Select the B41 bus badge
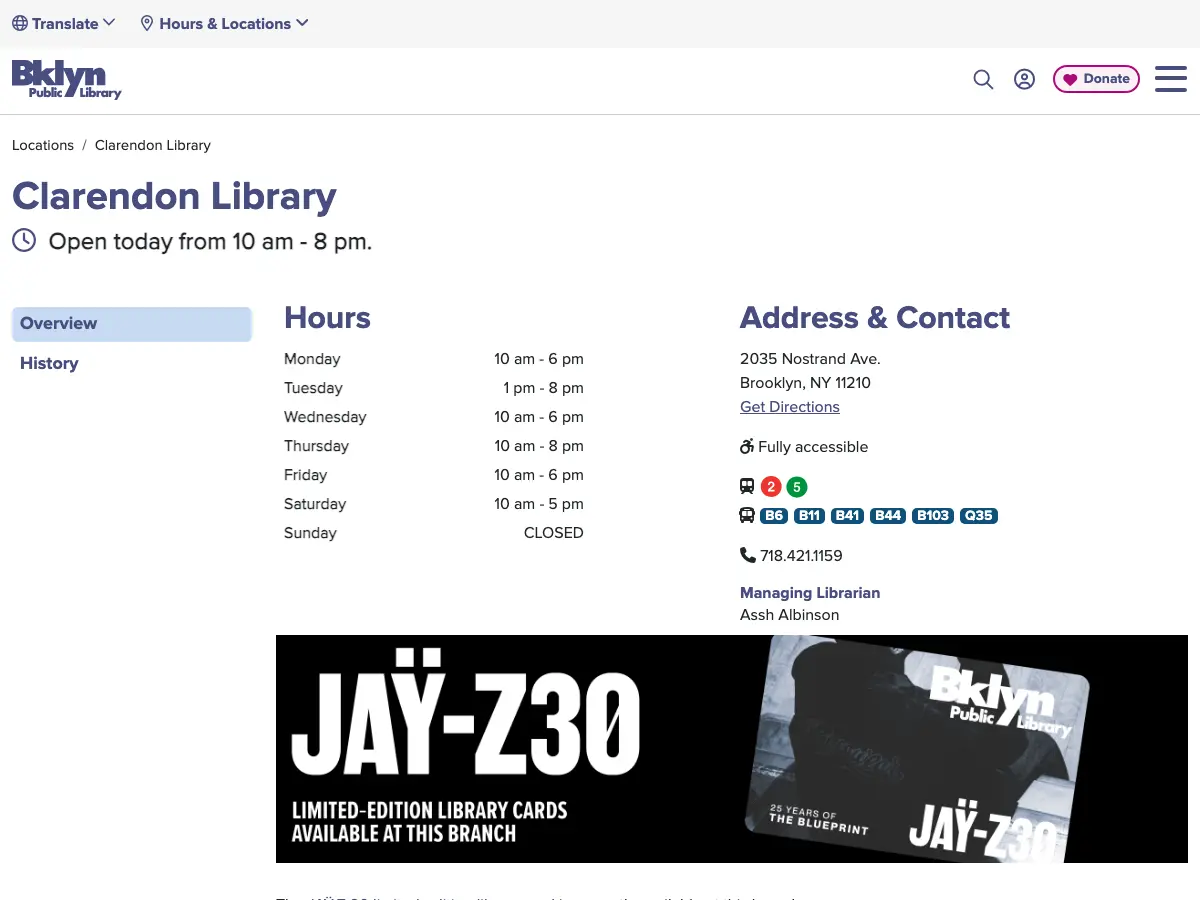Viewport: 1200px width, 900px height. click(848, 516)
